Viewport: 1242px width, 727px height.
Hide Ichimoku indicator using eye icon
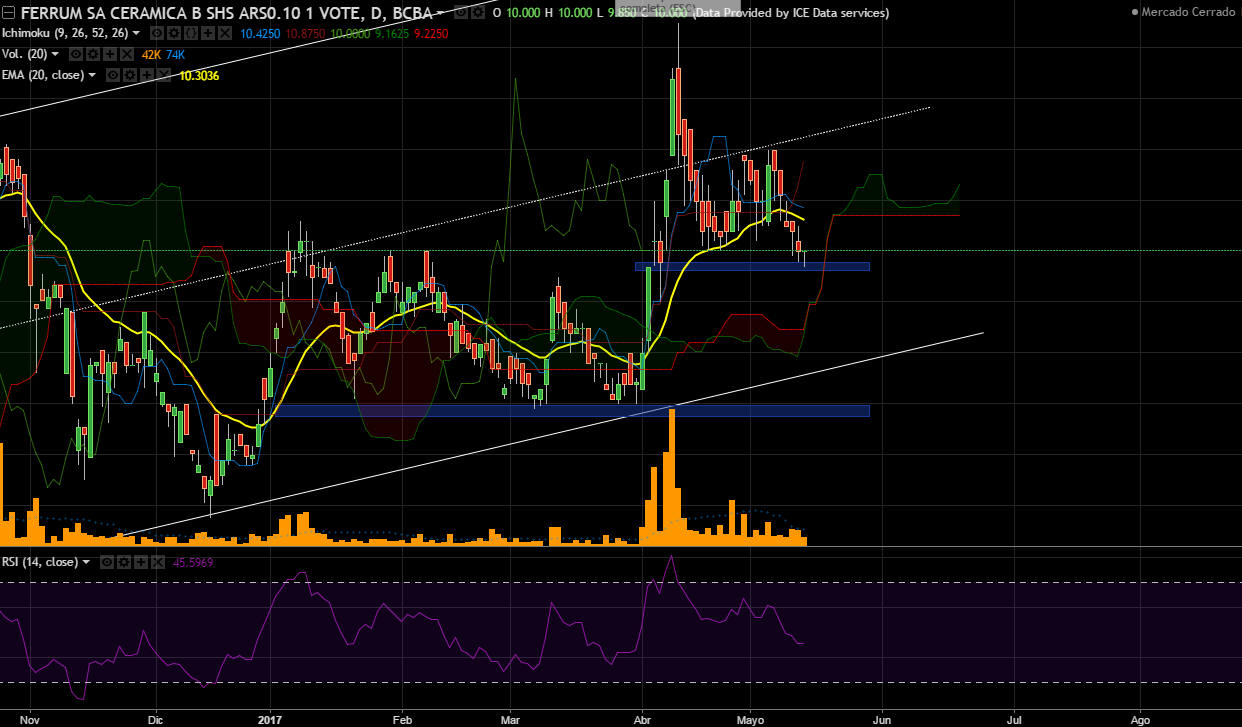157,33
